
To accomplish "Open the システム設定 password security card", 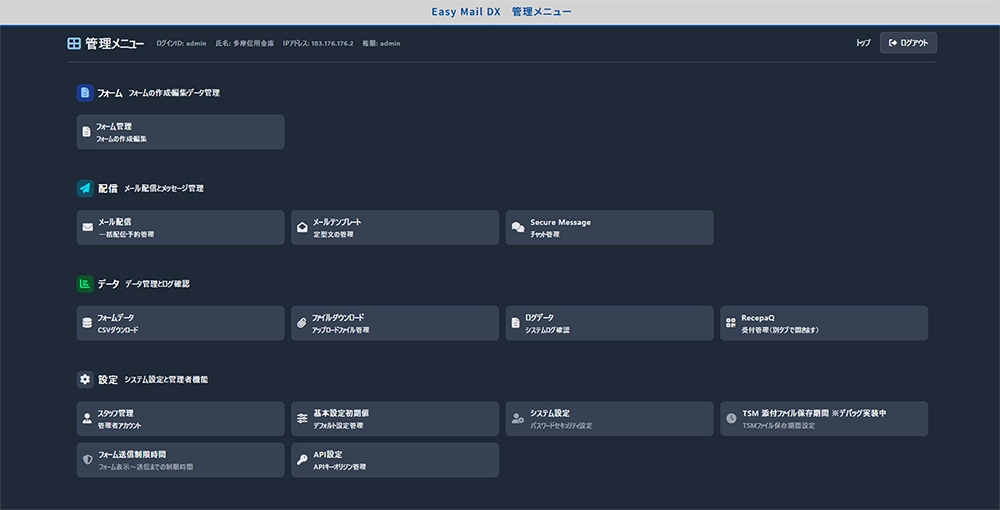I will (609, 419).
